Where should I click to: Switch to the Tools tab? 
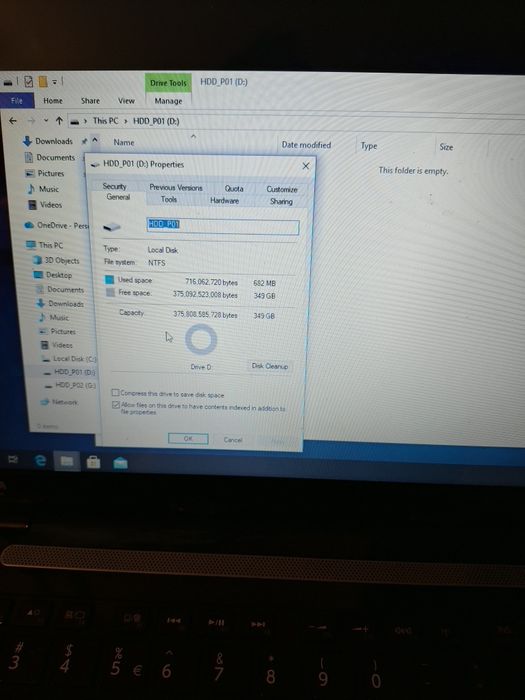tap(169, 200)
